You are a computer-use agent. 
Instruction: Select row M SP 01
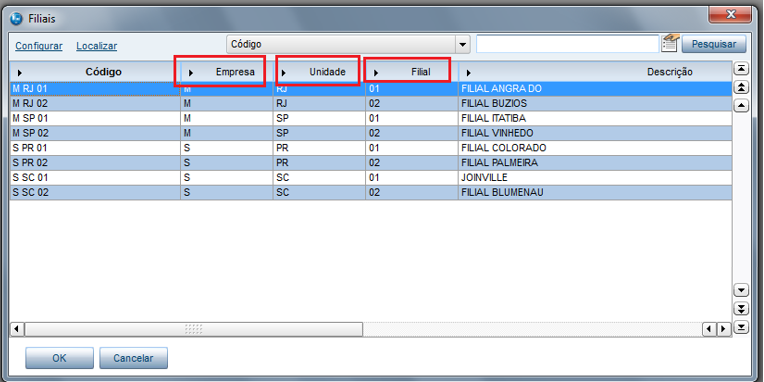[x=371, y=118]
